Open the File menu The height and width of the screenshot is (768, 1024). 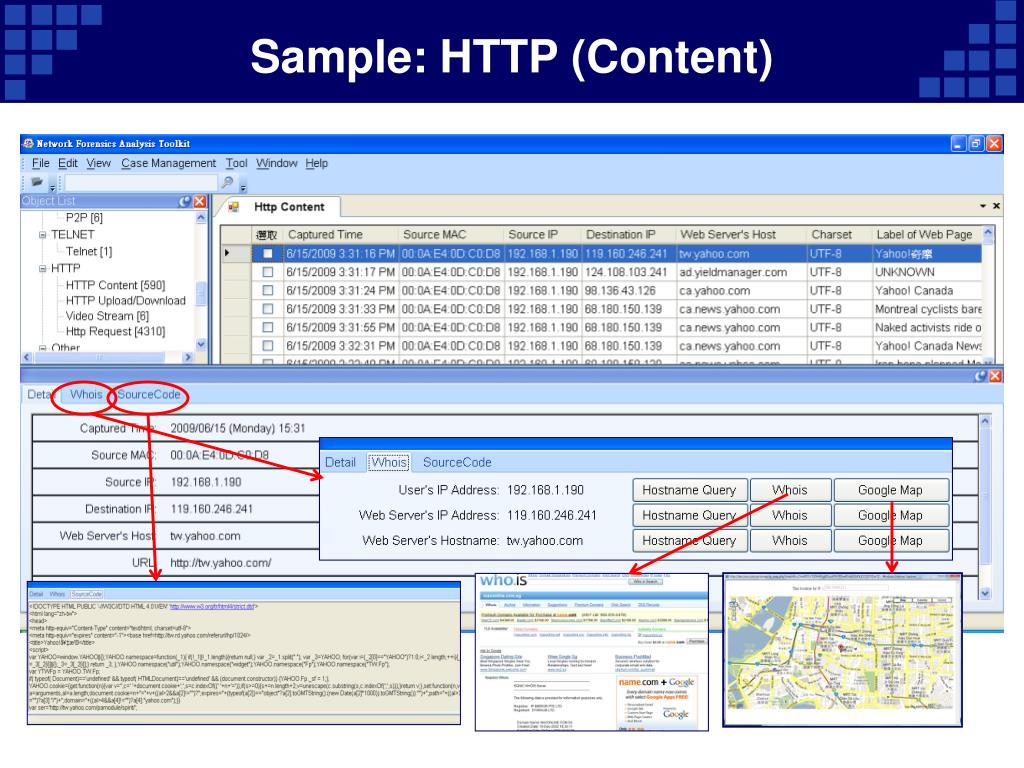(x=40, y=163)
